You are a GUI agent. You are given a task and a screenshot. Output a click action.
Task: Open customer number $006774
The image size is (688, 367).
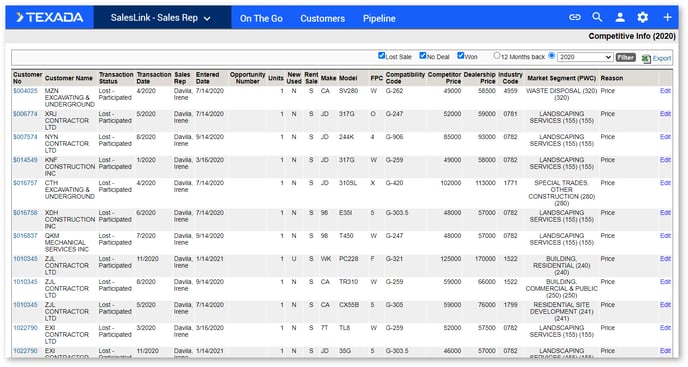pos(25,114)
